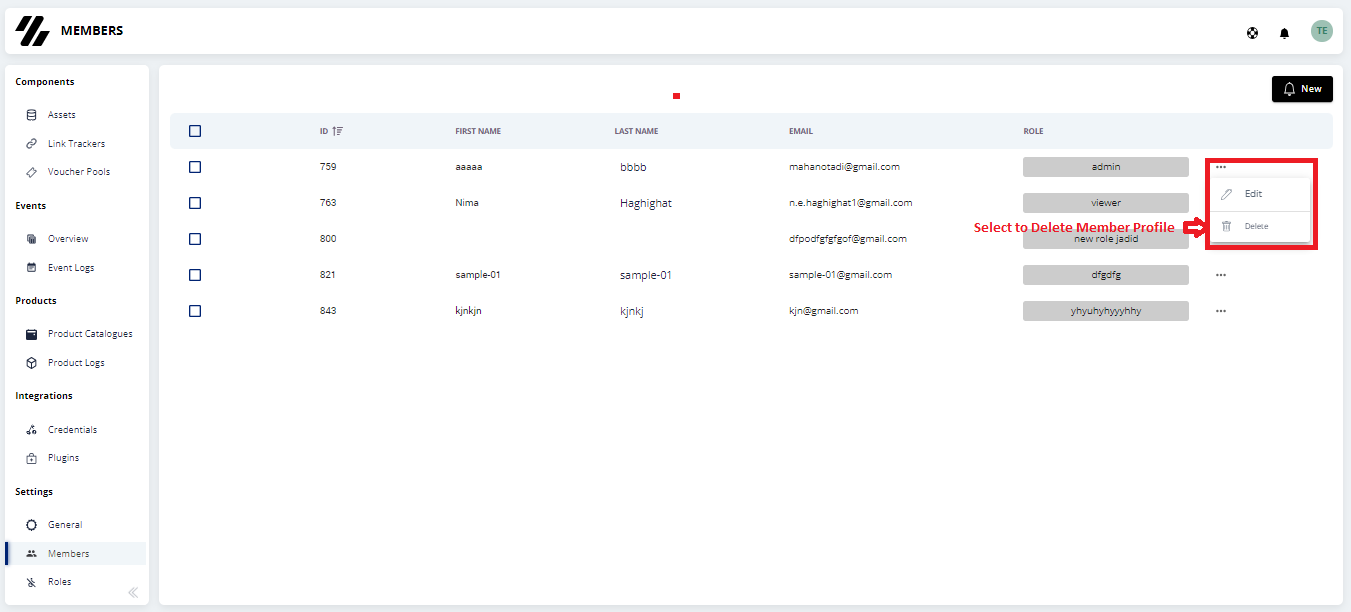The image size is (1351, 612).
Task: Check the box for member 800
Action: [x=195, y=239]
